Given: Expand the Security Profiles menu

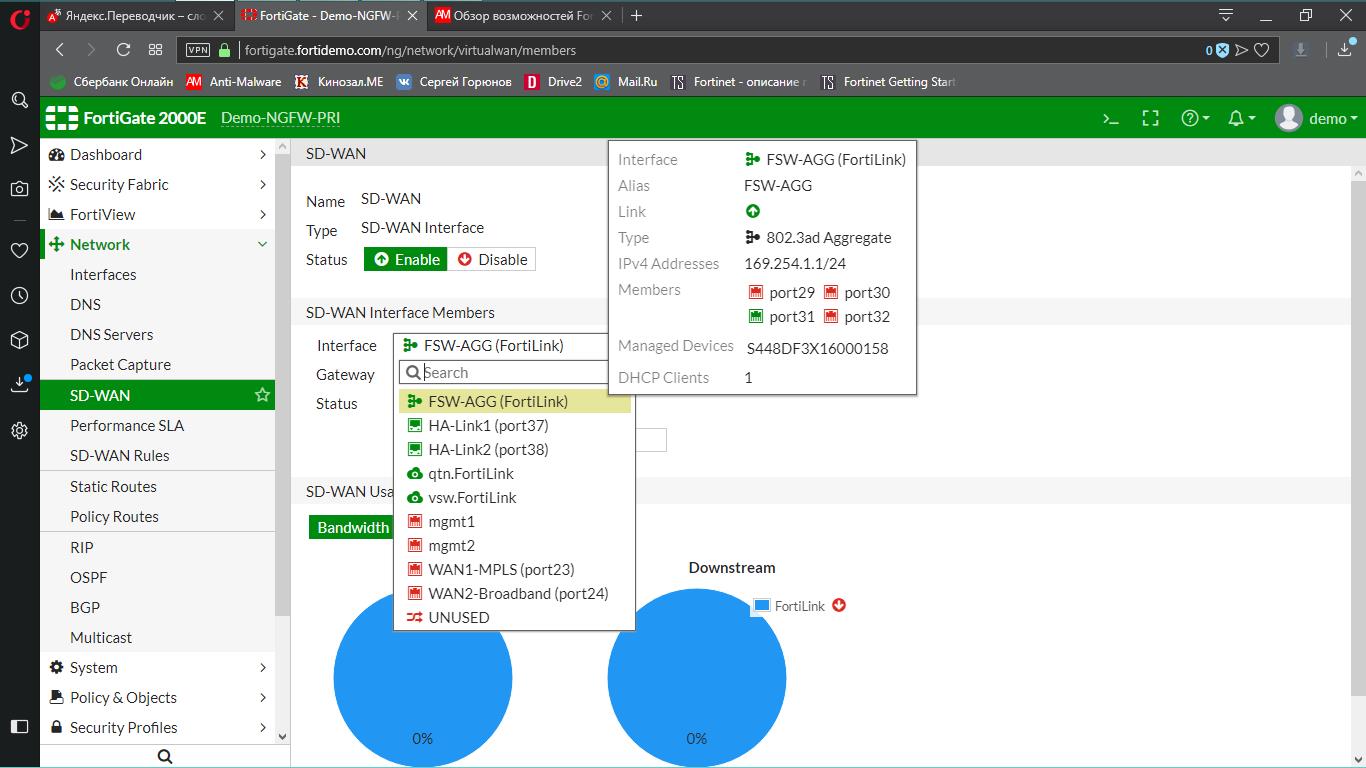Looking at the screenshot, I should (157, 727).
